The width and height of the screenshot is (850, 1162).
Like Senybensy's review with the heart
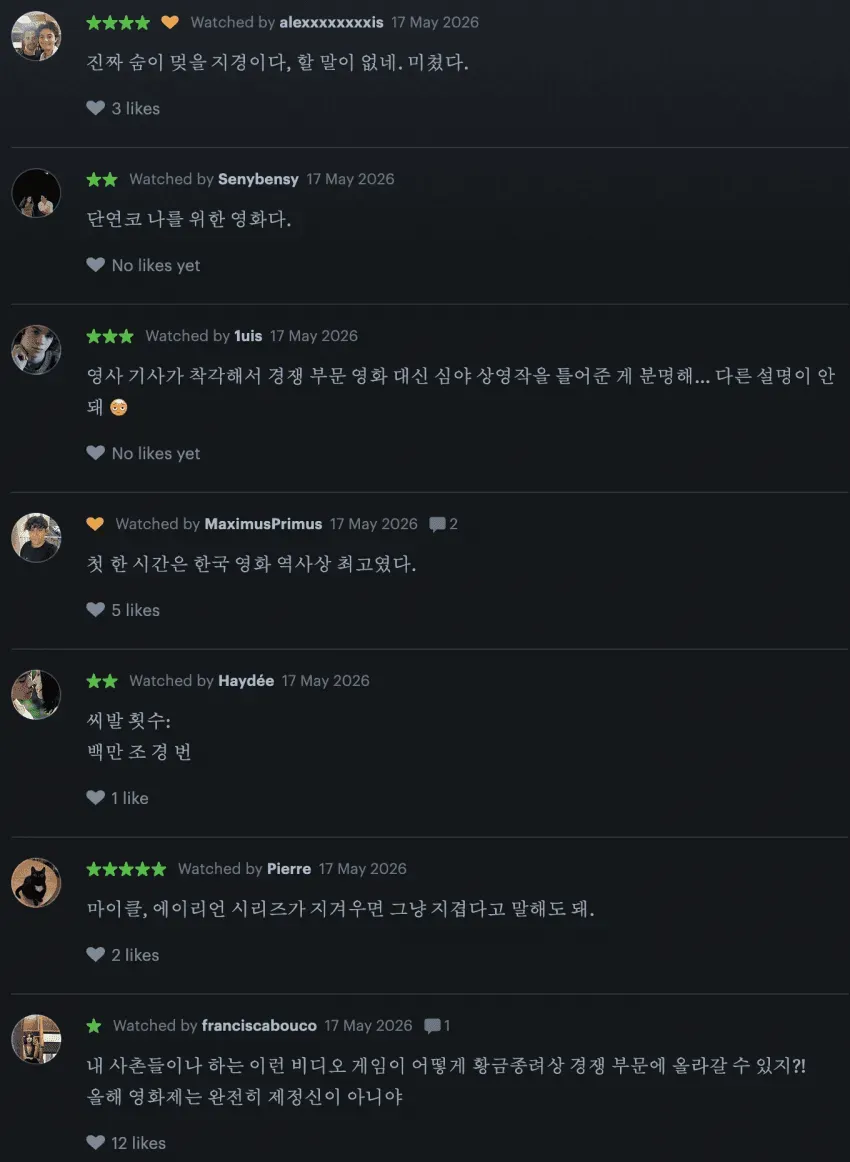[x=96, y=265]
